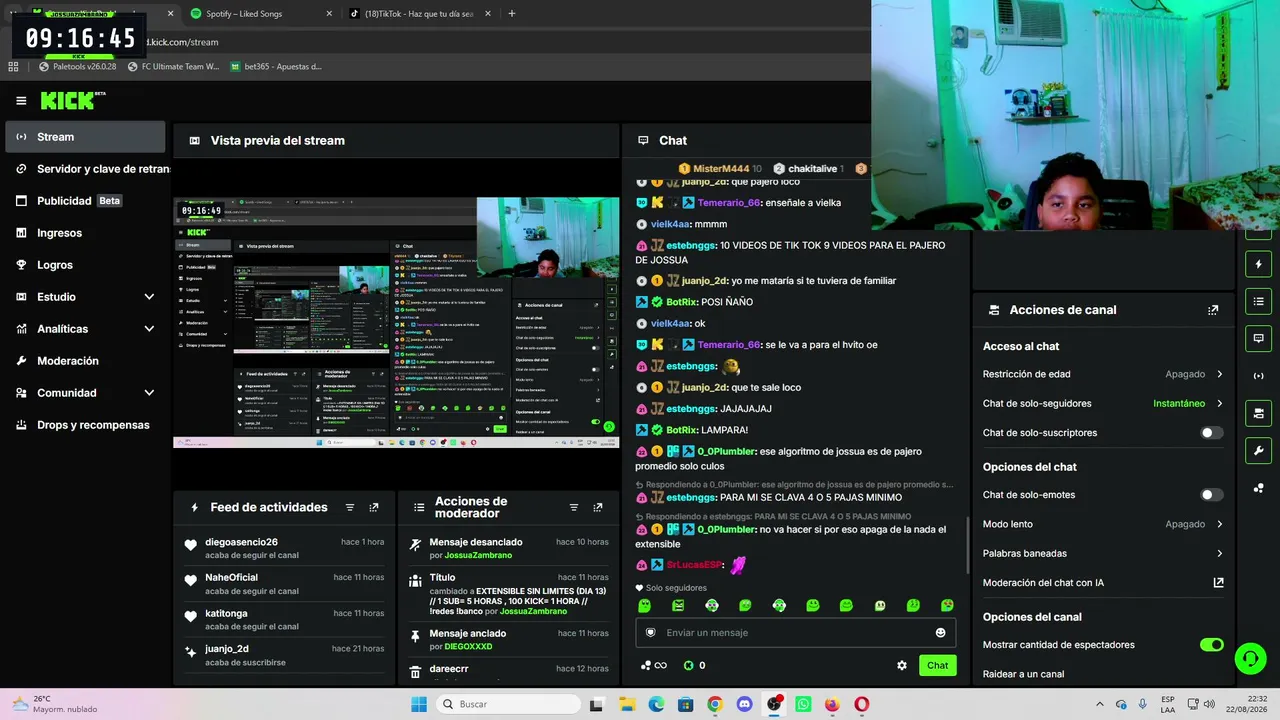Go to Stream in the sidebar

[85, 137]
